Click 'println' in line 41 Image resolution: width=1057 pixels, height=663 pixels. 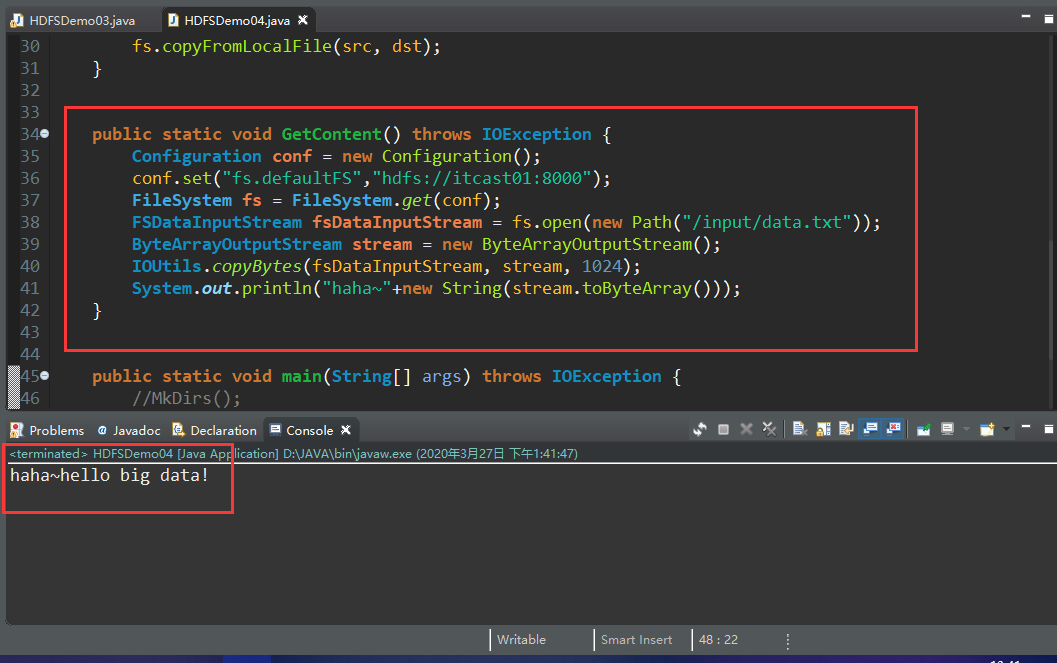[x=276, y=288]
